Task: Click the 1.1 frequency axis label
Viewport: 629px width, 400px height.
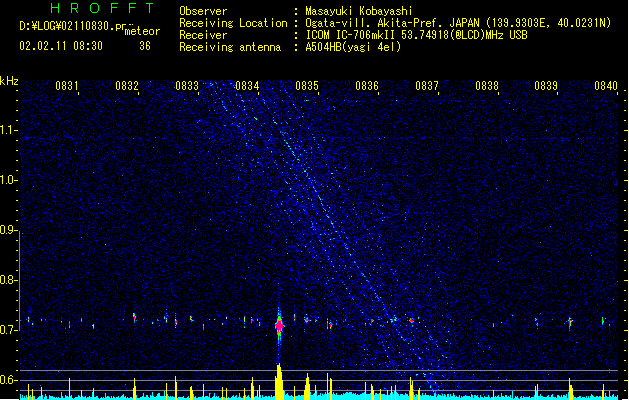Action: click(9, 130)
